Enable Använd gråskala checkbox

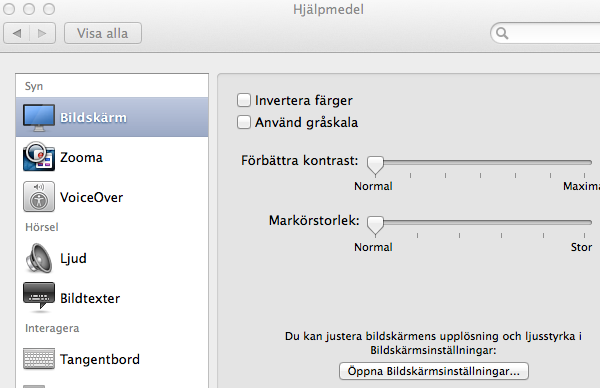coord(244,122)
